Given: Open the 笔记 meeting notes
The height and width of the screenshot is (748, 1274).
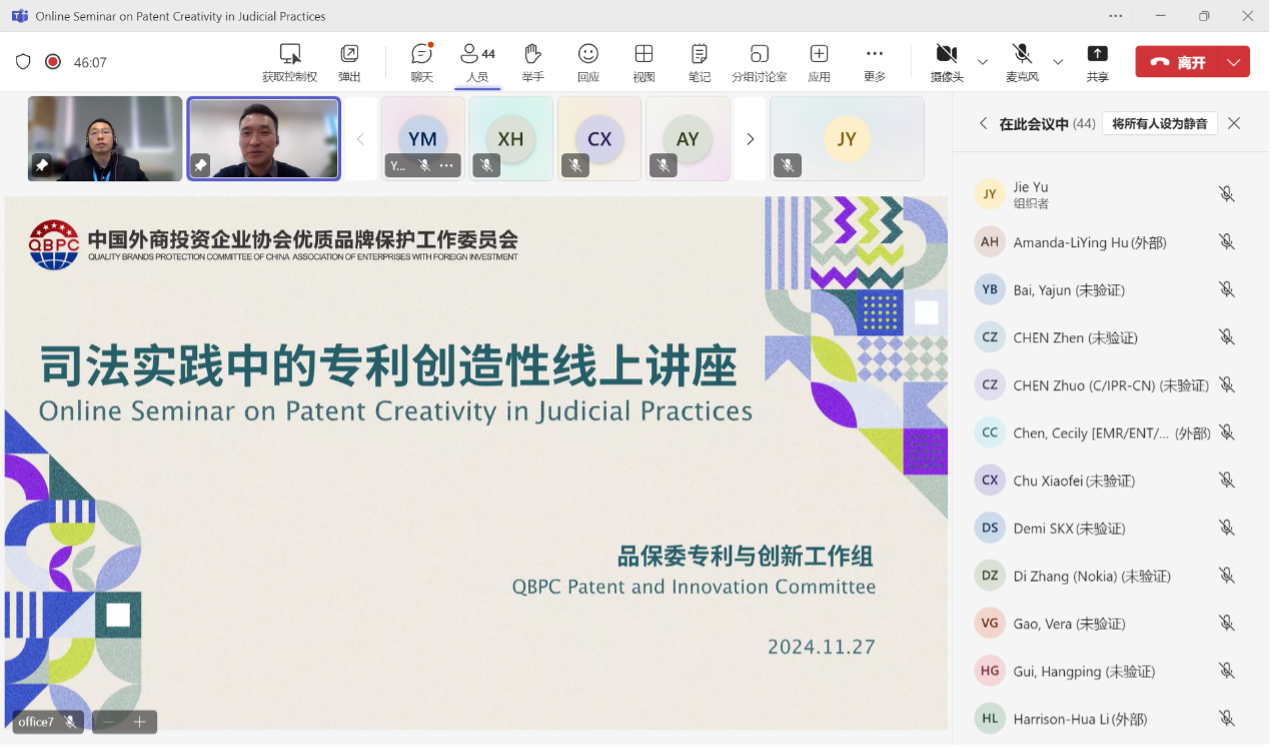Looking at the screenshot, I should [699, 62].
